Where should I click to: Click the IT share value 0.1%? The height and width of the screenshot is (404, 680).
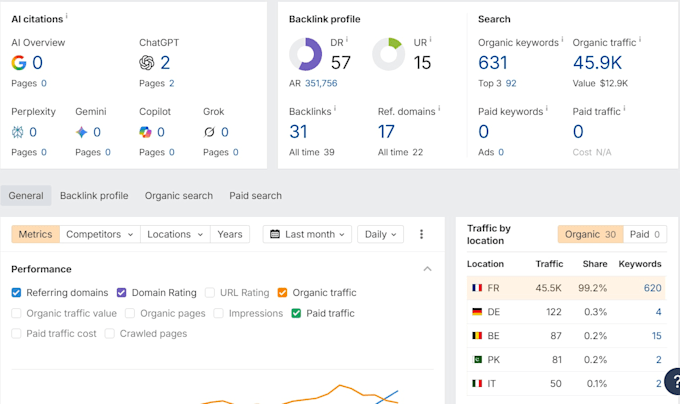click(597, 383)
